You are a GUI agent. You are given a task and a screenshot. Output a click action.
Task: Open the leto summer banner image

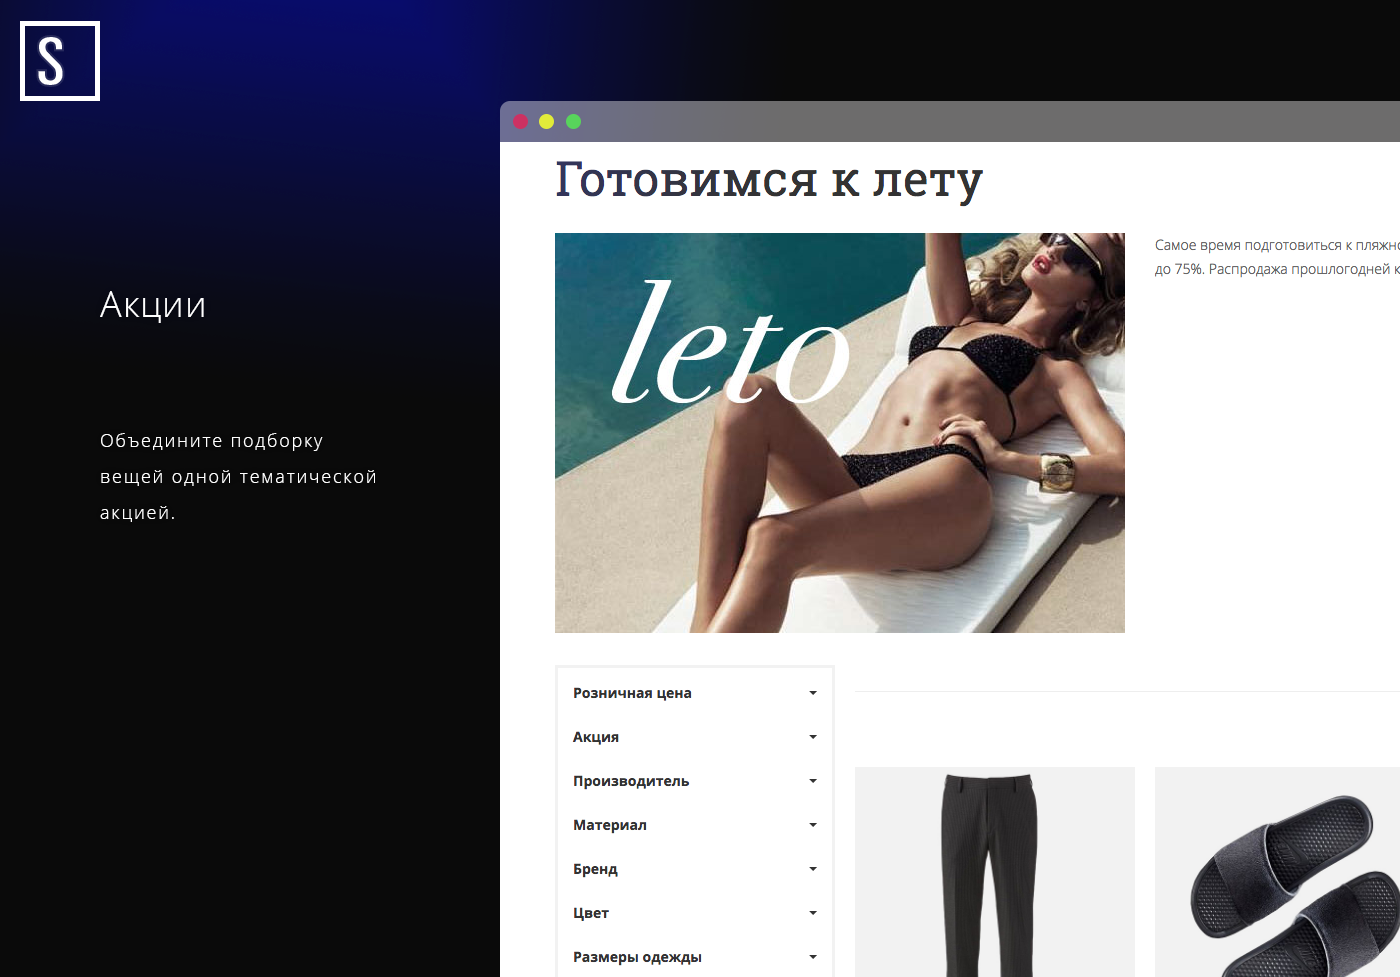[839, 432]
